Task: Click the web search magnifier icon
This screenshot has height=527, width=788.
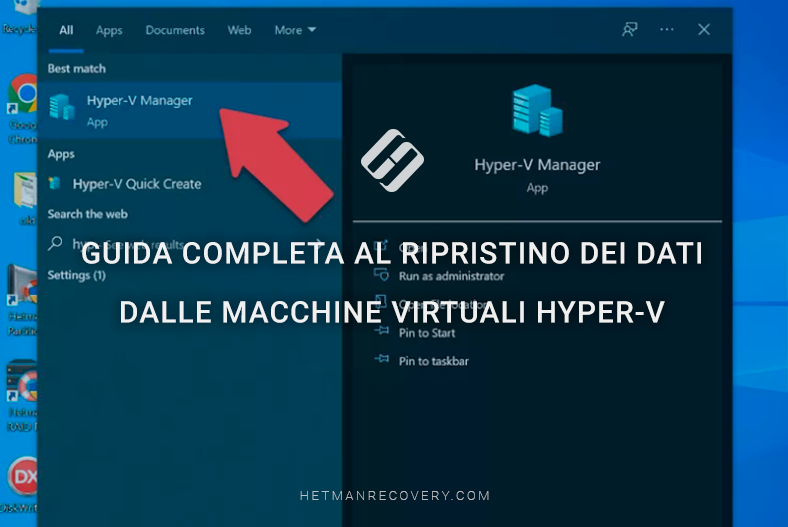Action: (x=55, y=244)
